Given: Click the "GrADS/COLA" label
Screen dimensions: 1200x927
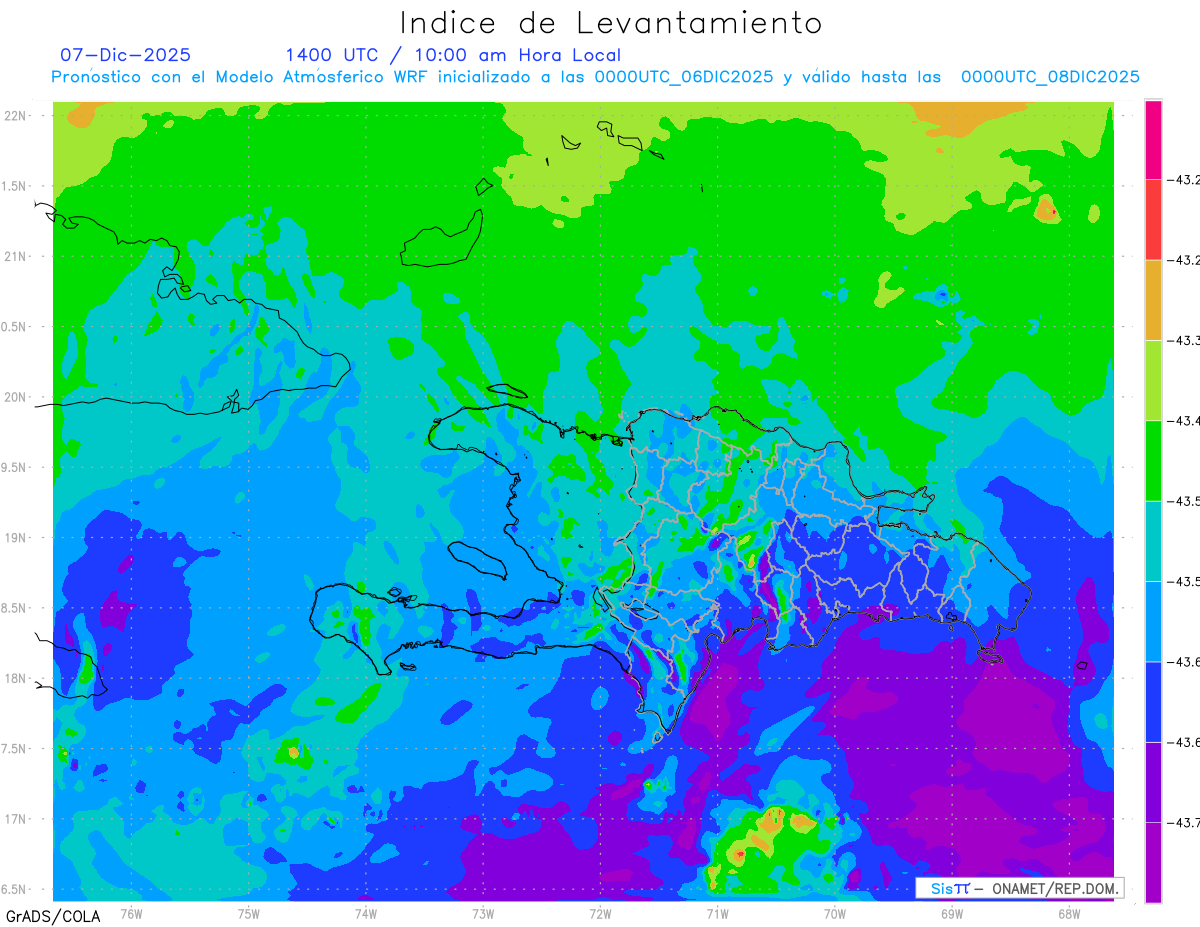Looking at the screenshot, I should pyautogui.click(x=53, y=916).
